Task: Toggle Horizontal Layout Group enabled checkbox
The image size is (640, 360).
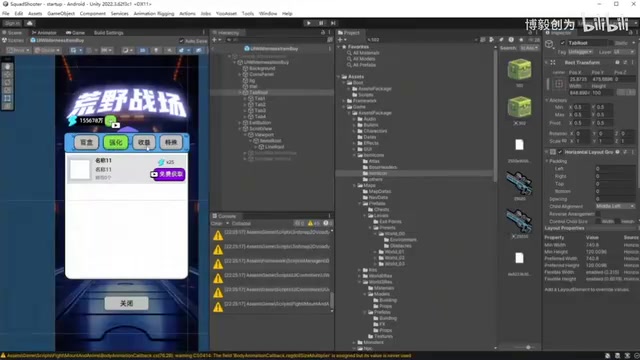Action: (560, 152)
